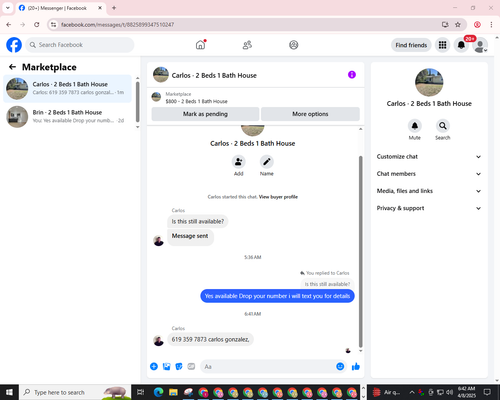
Task: Open Carlos - 2 Beds 1 Bath House conversation
Action: (68, 89)
